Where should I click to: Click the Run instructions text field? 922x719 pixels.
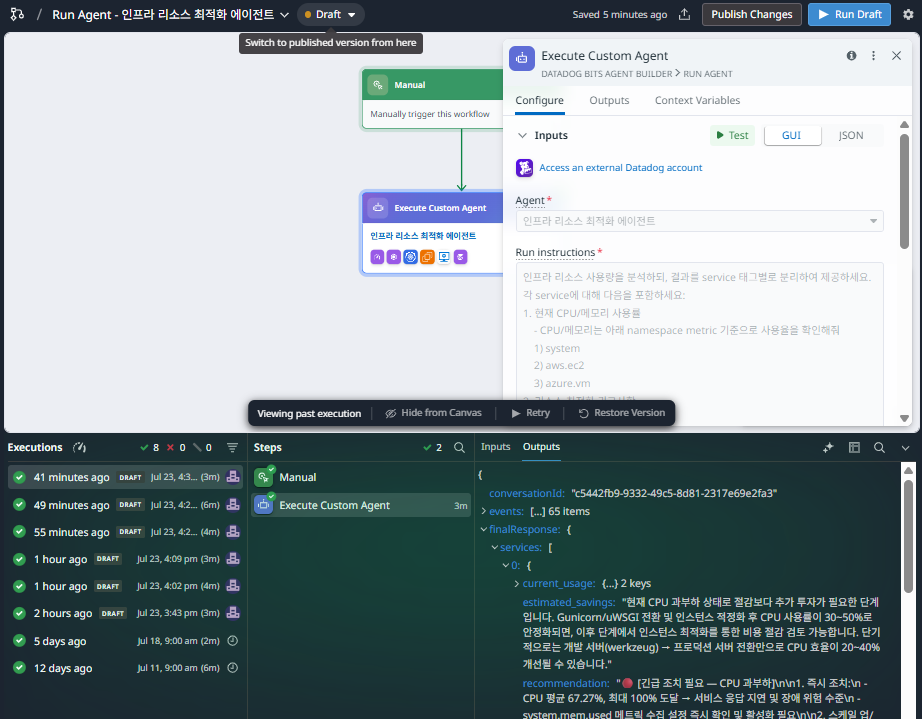(699, 343)
